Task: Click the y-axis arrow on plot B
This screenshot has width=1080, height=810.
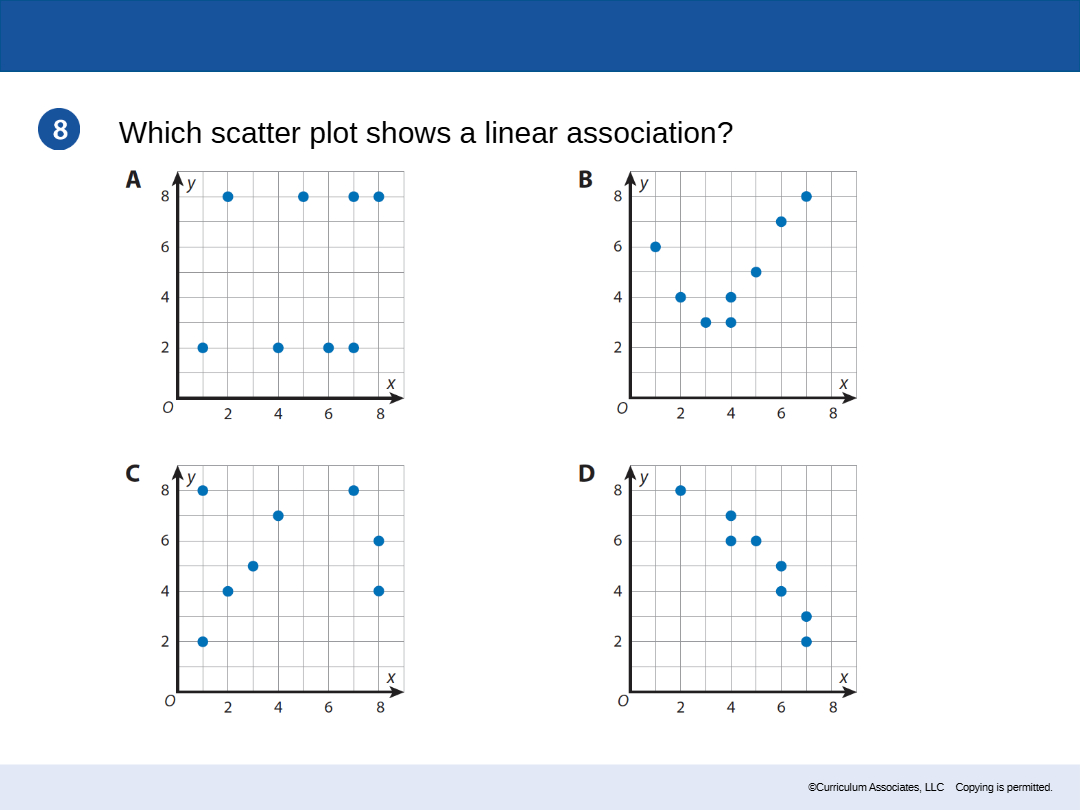Action: point(630,180)
